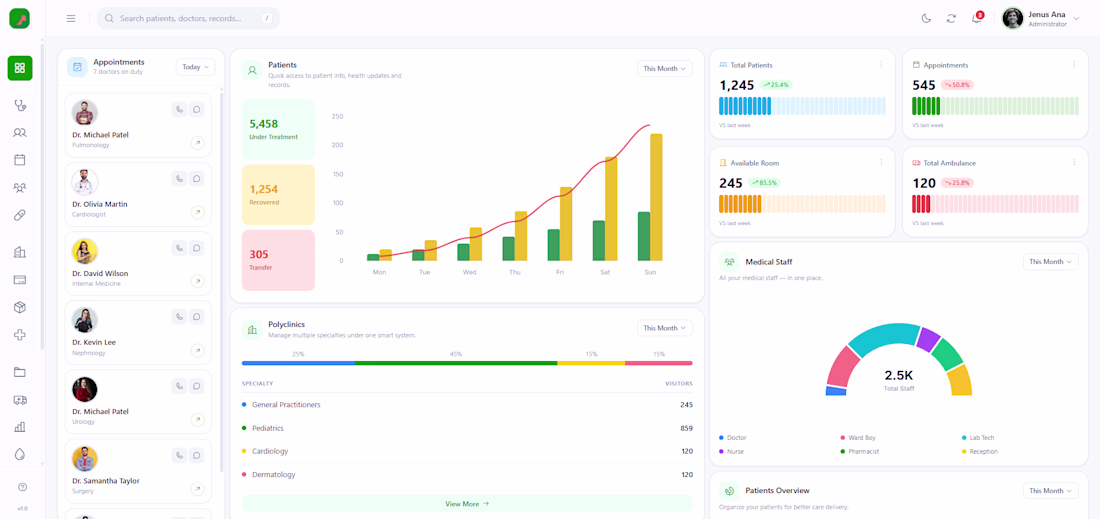Select dashboard grid item in sidebar
The image size is (1100, 519).
[x=20, y=68]
